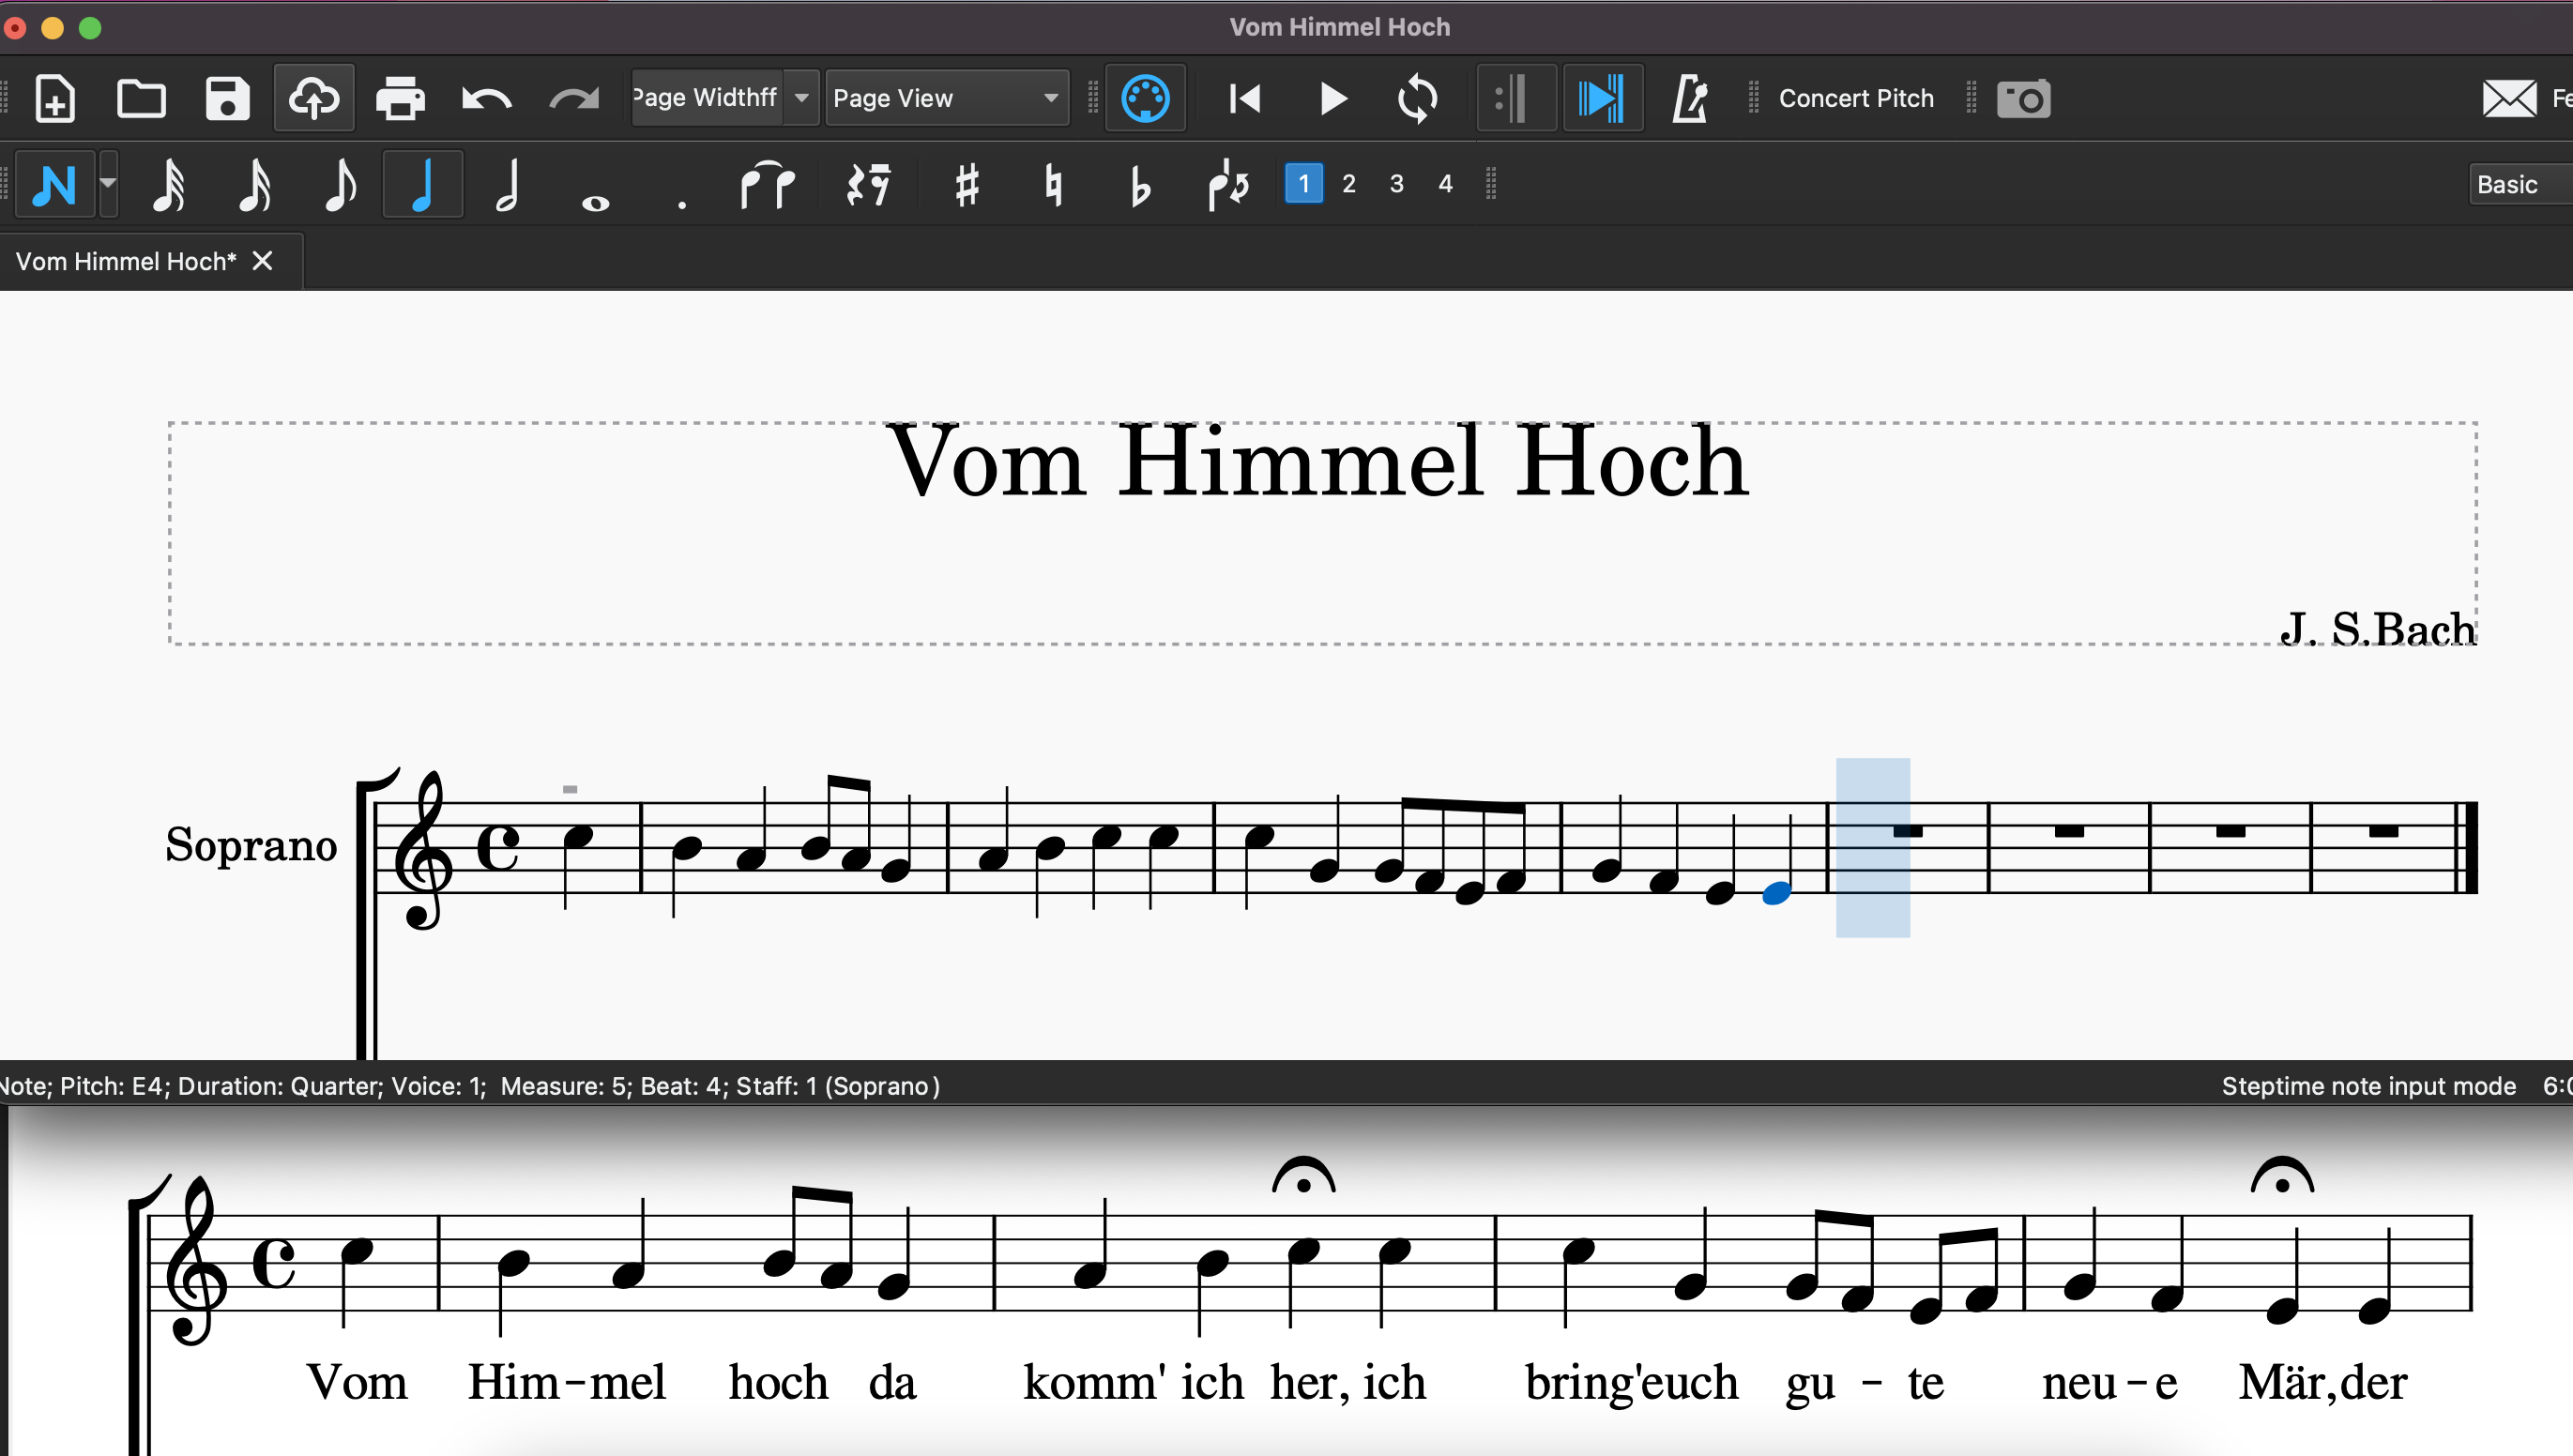Select the eighth note duration

click(341, 185)
